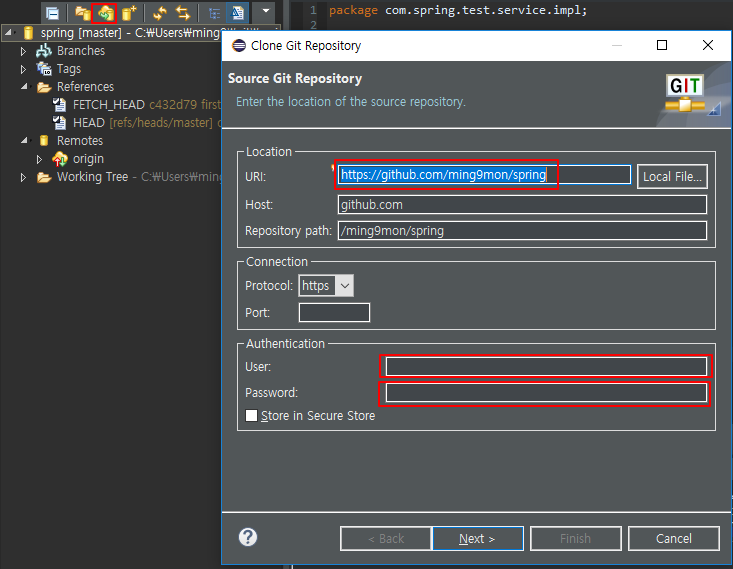
Task: Focus the Password field
Action: pos(546,393)
